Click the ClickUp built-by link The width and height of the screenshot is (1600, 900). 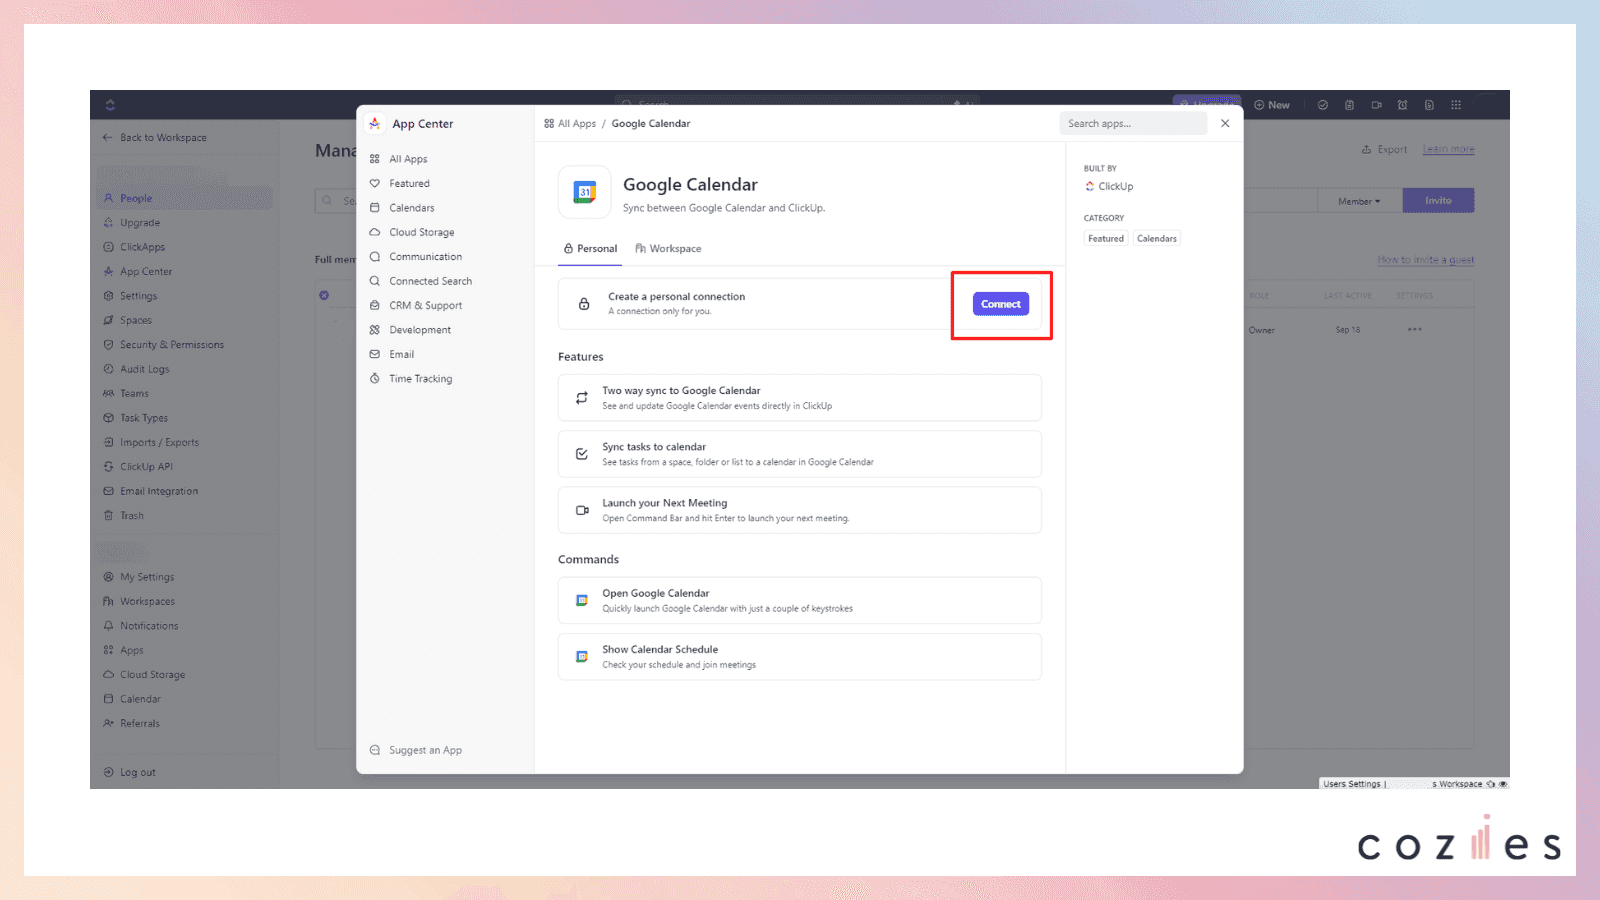[x=1109, y=187]
